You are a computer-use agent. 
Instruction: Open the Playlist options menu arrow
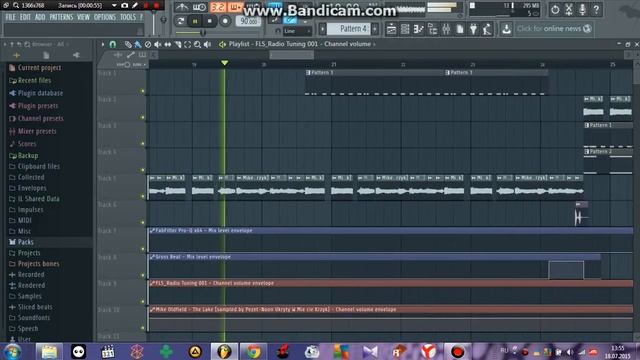tap(102, 44)
